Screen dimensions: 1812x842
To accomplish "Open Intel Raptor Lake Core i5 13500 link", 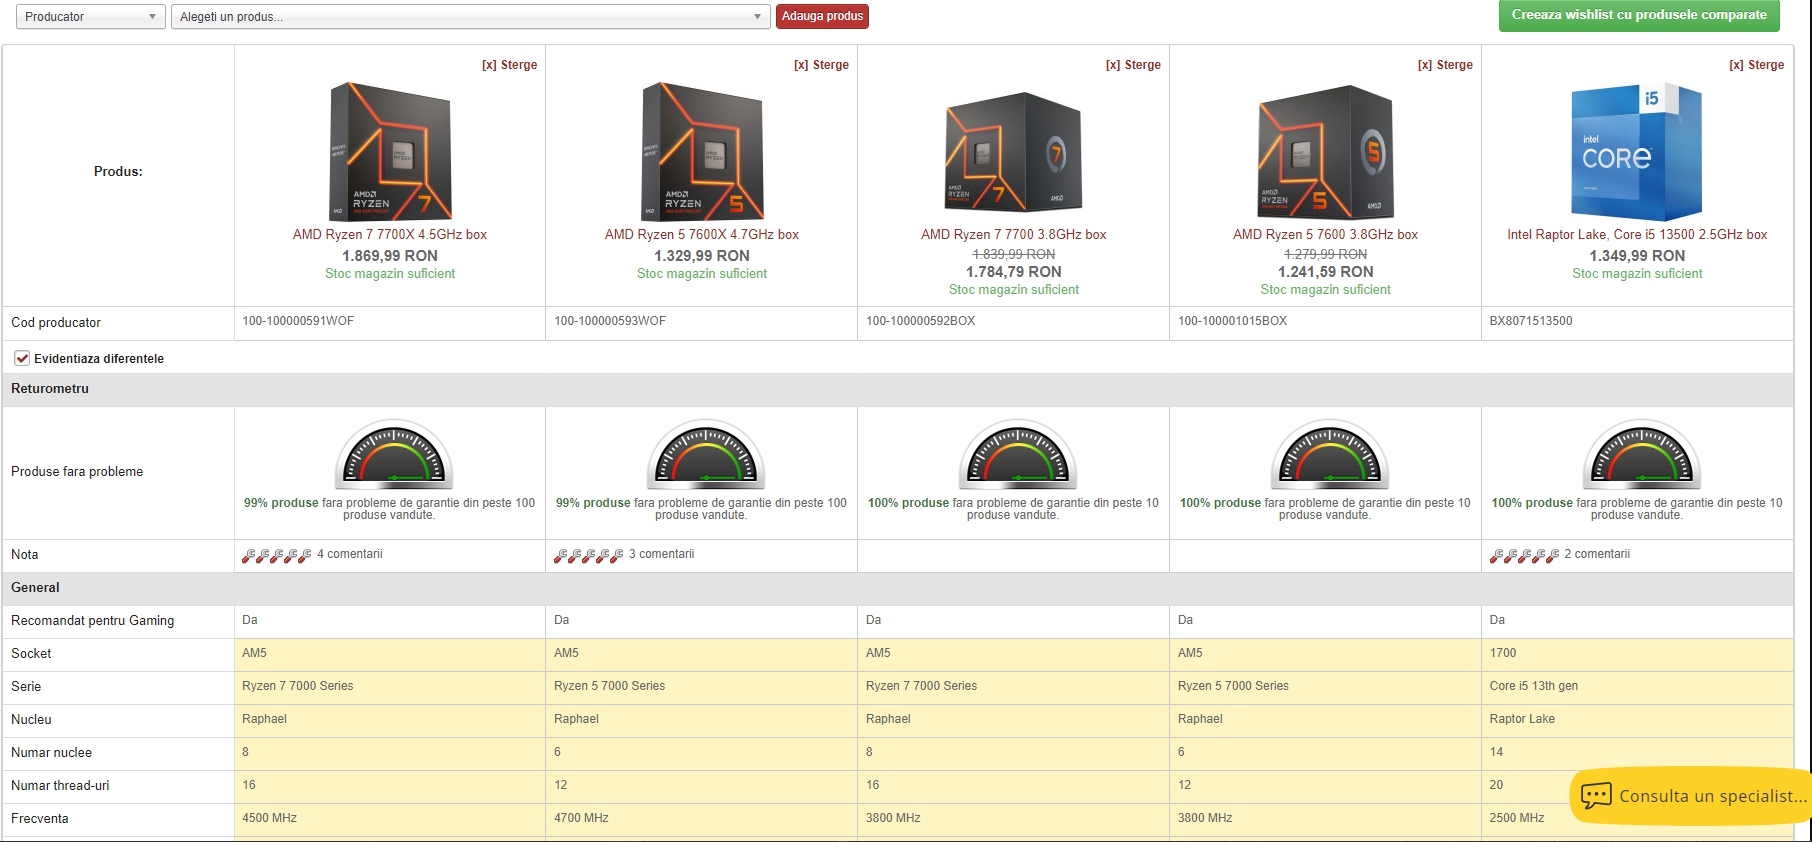I will pos(1637,235).
